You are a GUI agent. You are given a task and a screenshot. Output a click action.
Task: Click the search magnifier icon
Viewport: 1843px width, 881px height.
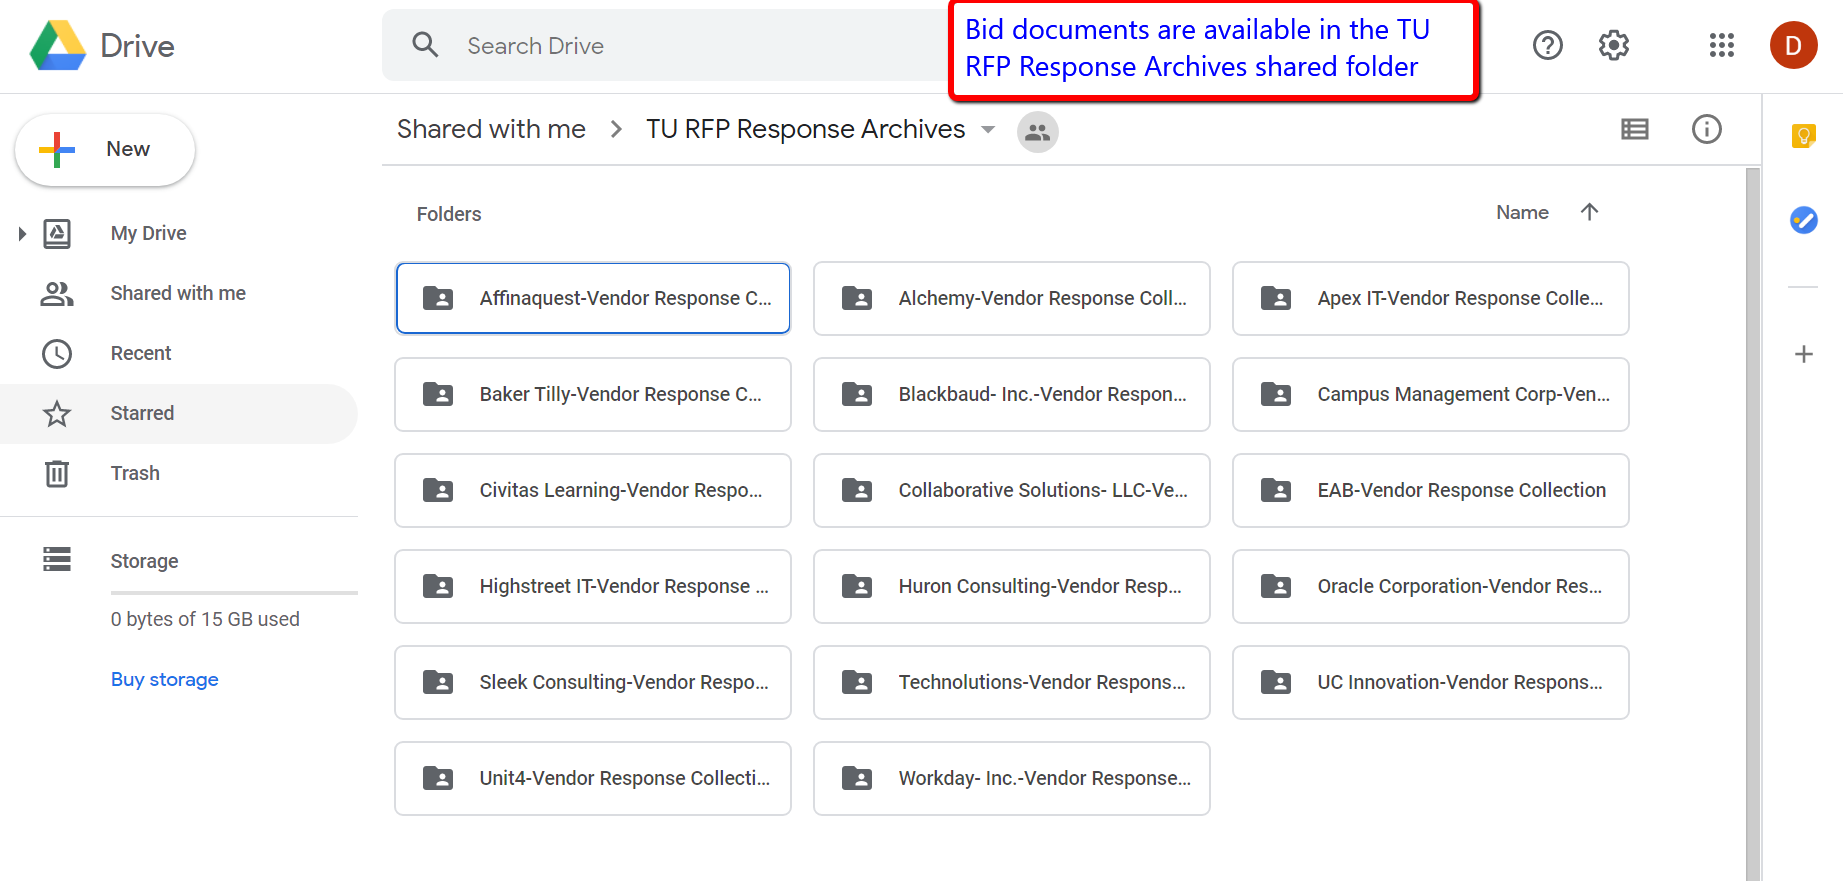(425, 45)
